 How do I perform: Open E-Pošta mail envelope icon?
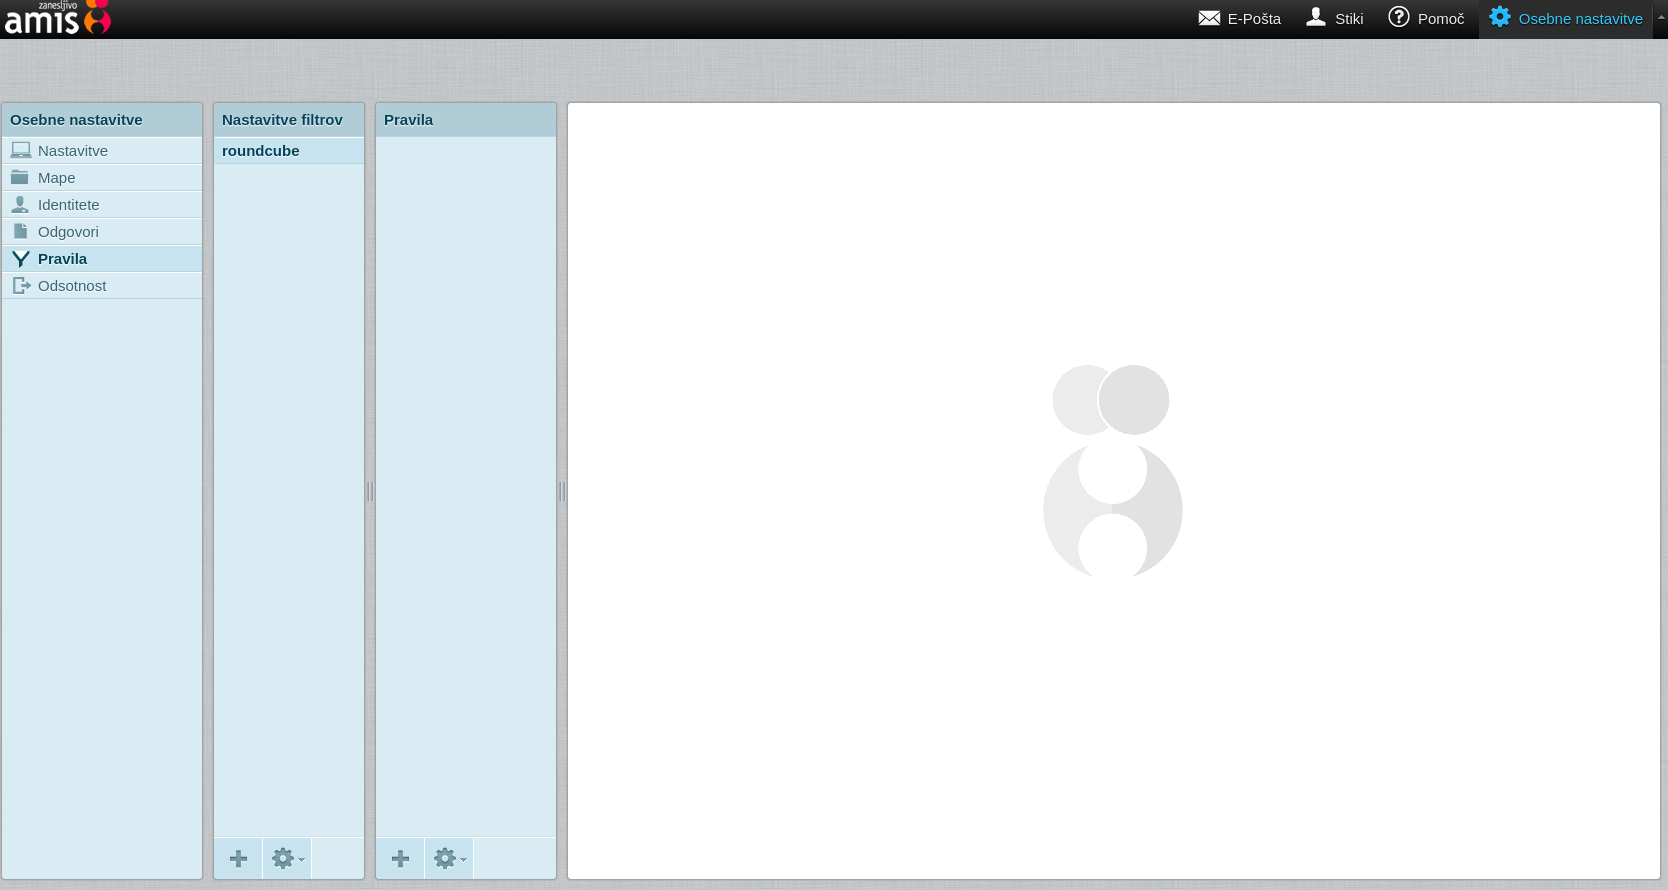tap(1209, 18)
